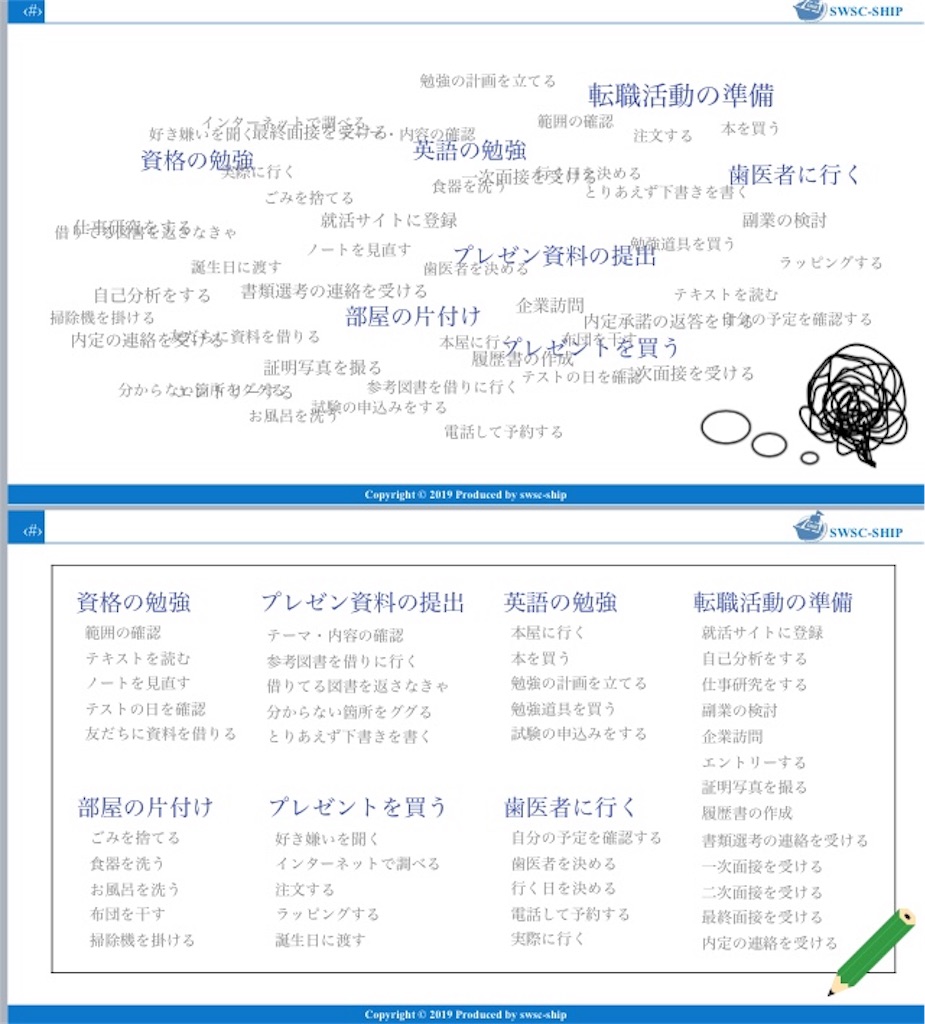Screen dimensions: 925x1024
Task: Click the blue footer bar at the bottom
Action: click(462, 1014)
